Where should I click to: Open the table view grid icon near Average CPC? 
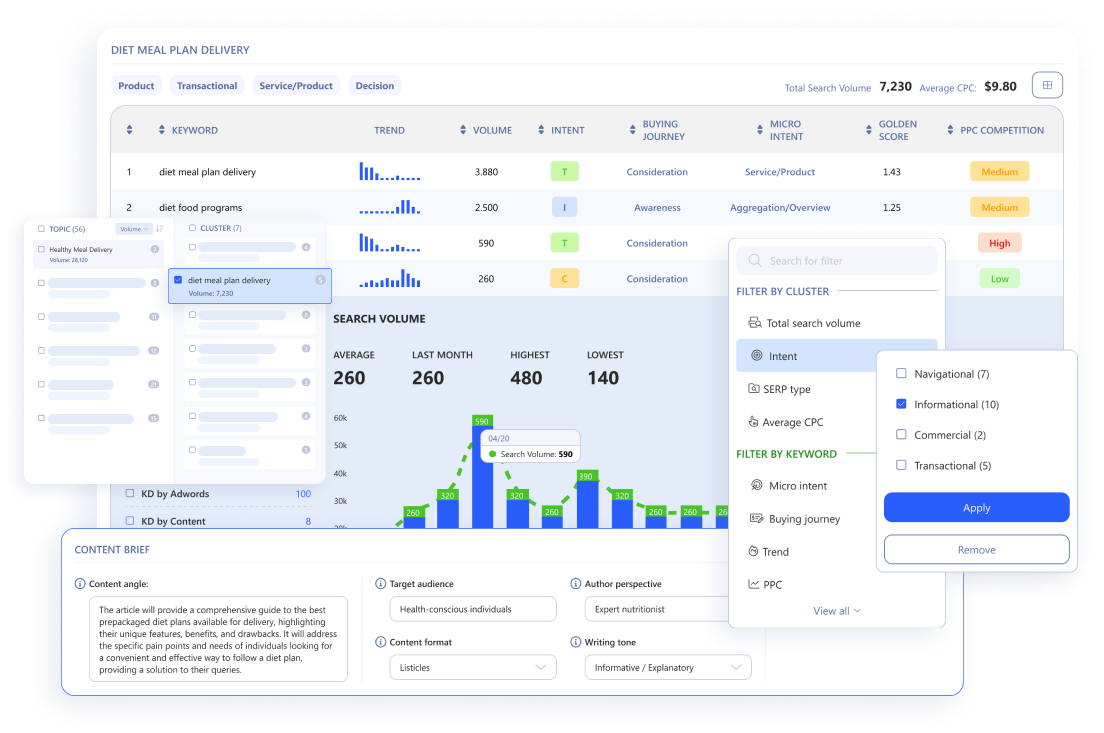[x=1047, y=85]
